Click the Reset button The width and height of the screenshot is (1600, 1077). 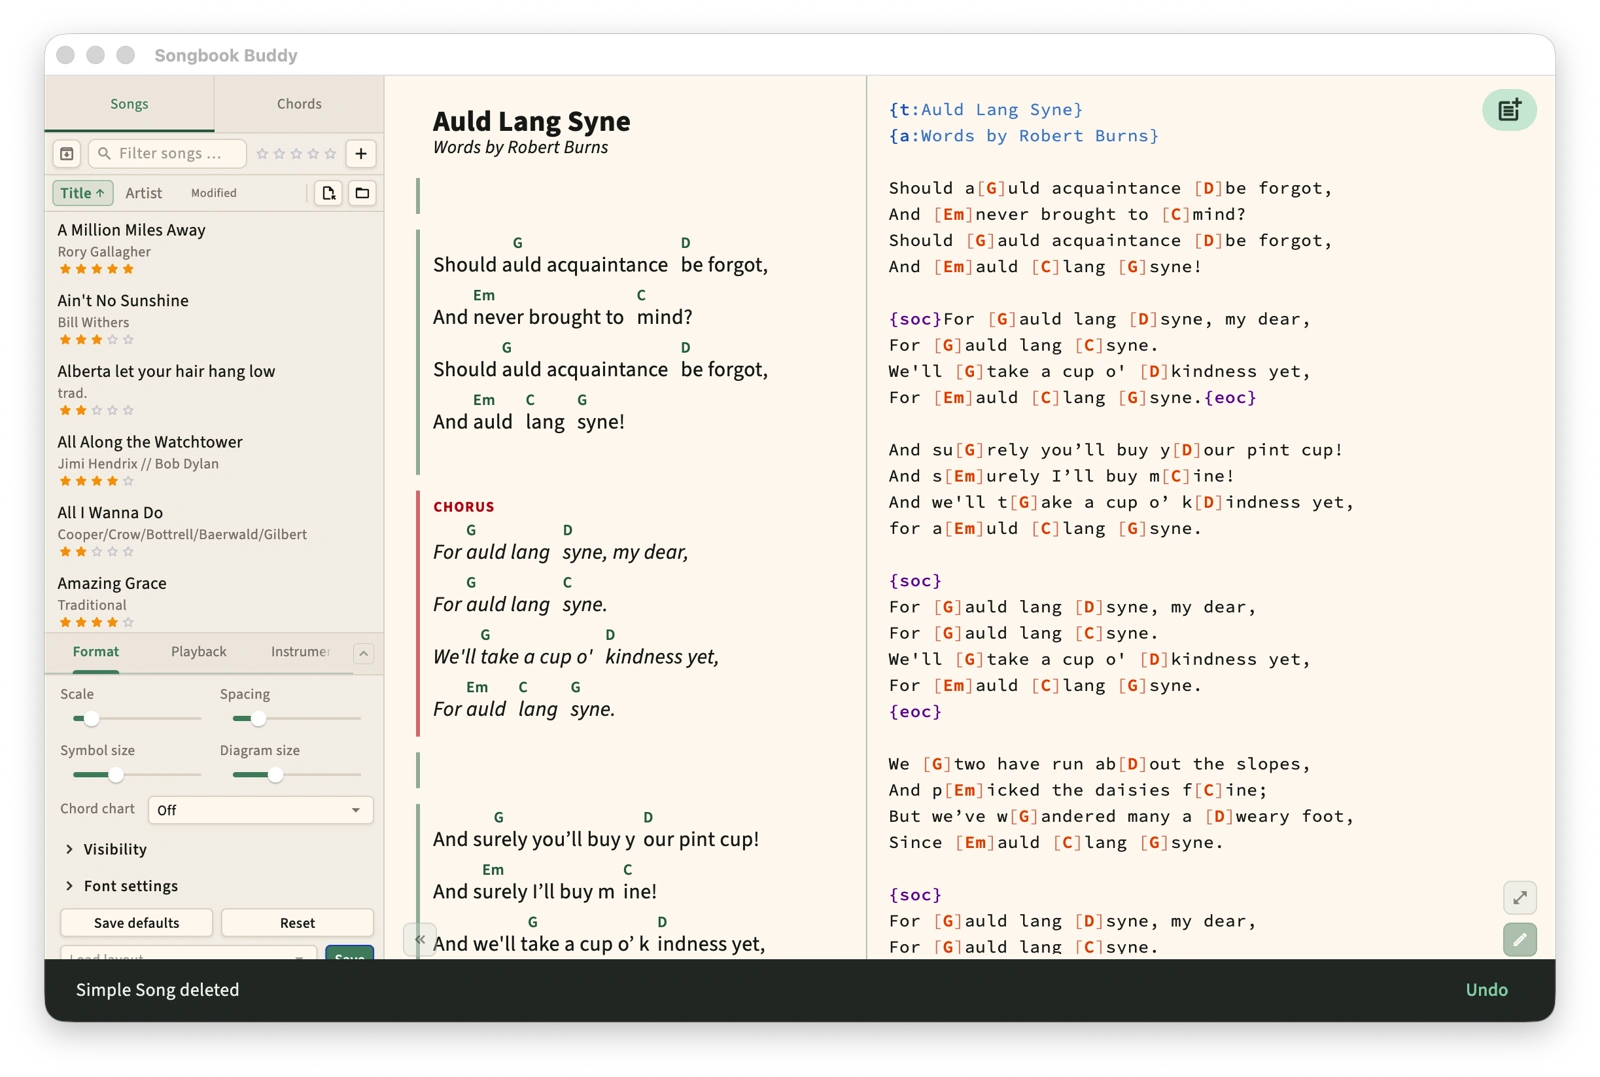pos(297,923)
